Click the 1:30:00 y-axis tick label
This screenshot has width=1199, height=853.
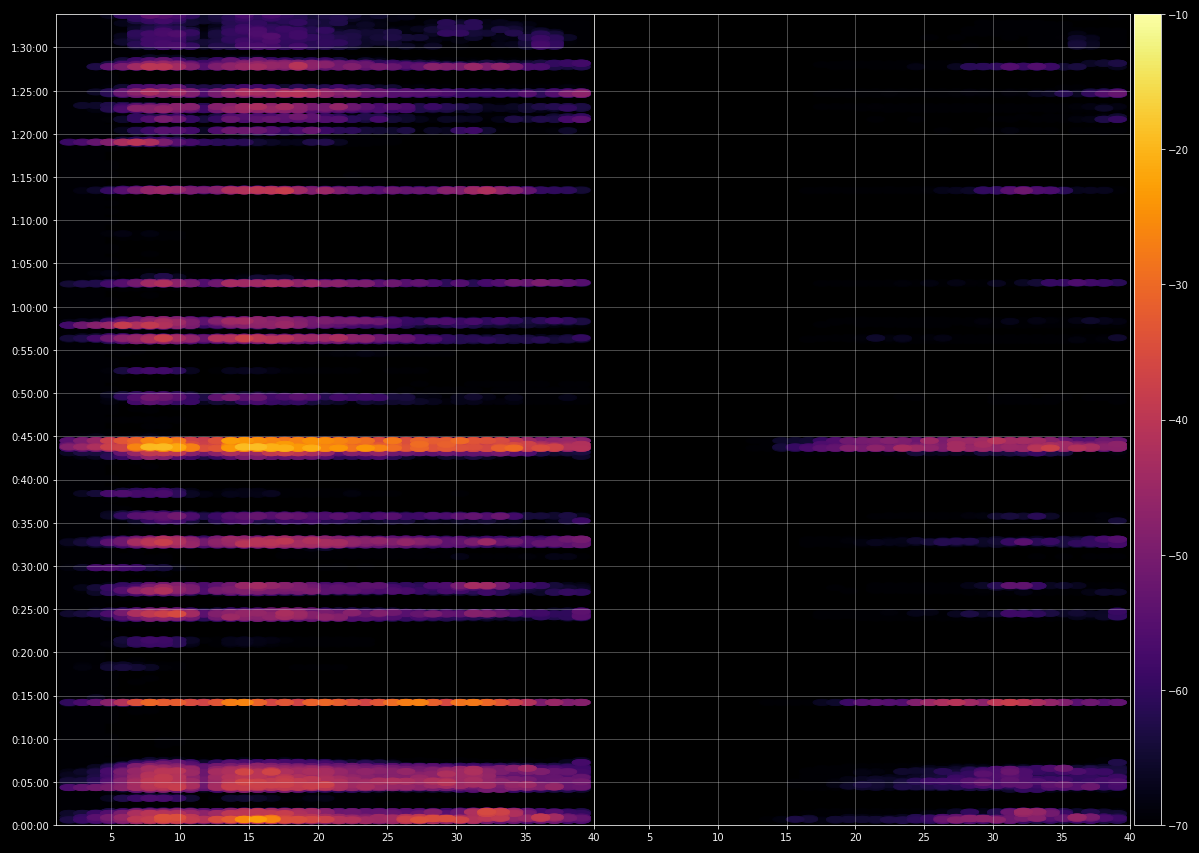(30, 48)
